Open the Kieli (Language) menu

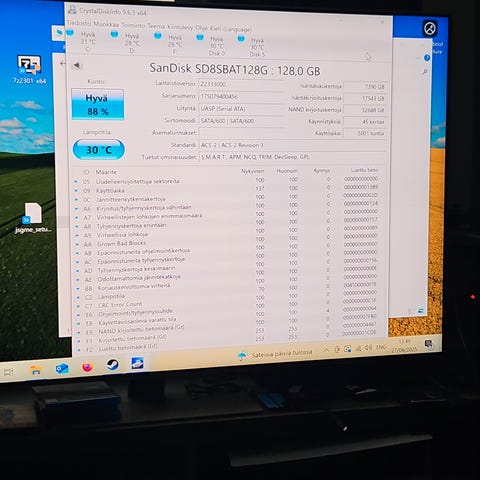(x=230, y=29)
